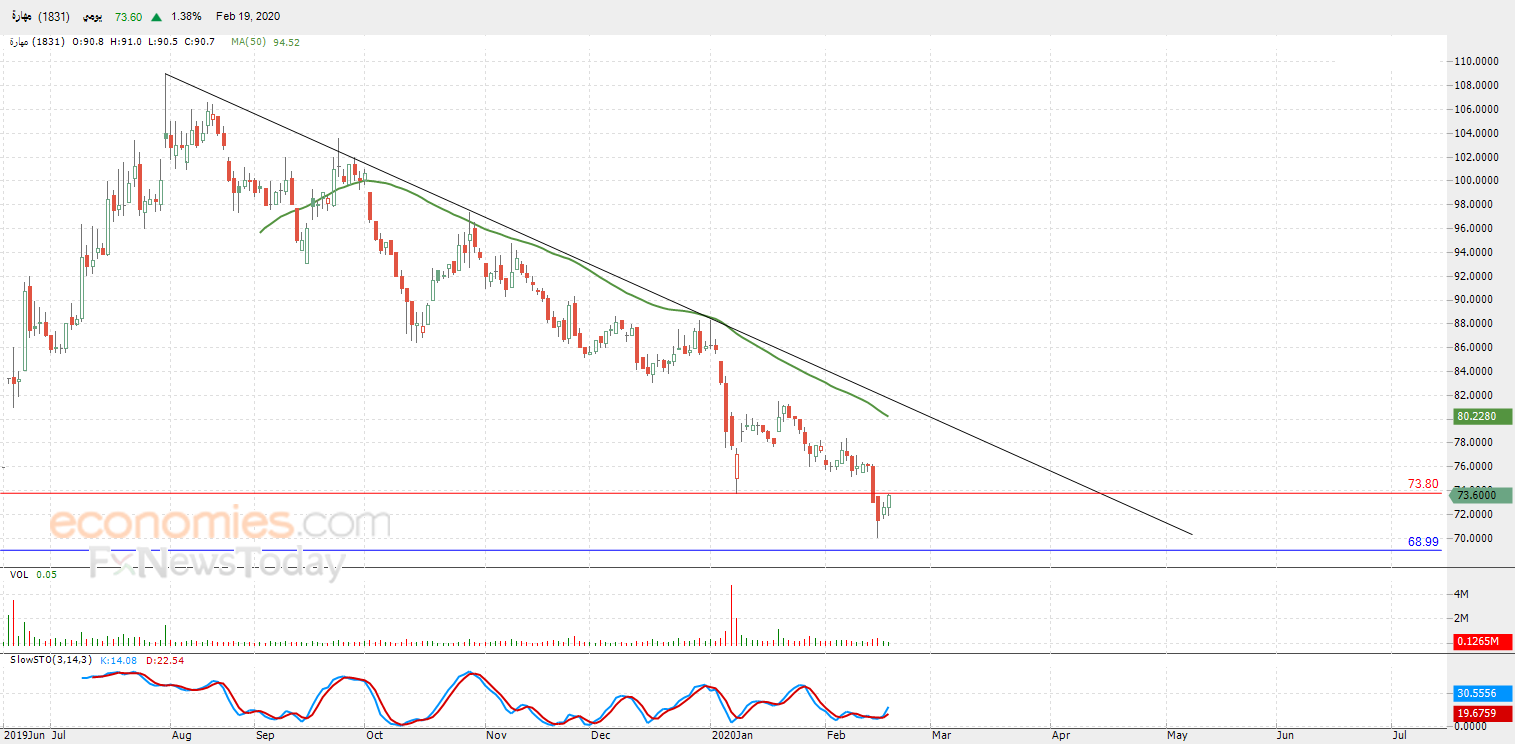
Task: Click the Apr time axis label
Action: click(1061, 735)
